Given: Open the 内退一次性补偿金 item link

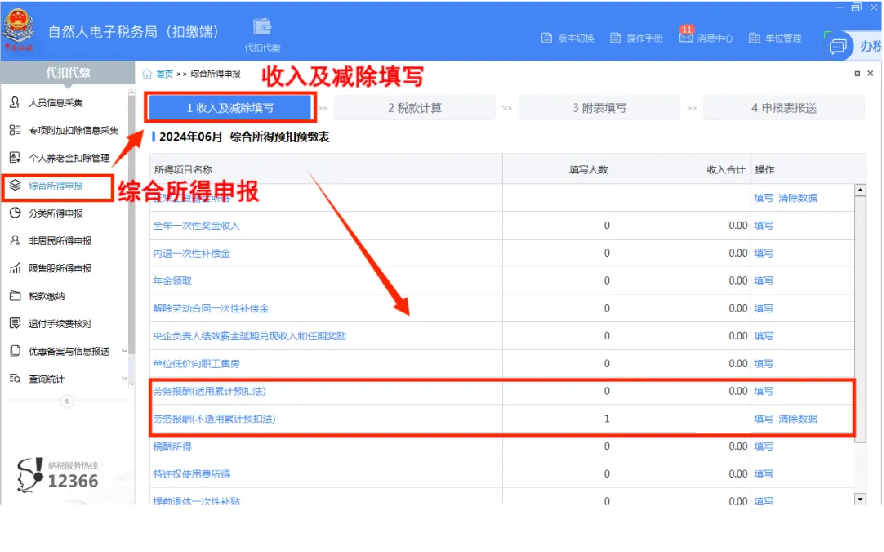Looking at the screenshot, I should click(192, 253).
